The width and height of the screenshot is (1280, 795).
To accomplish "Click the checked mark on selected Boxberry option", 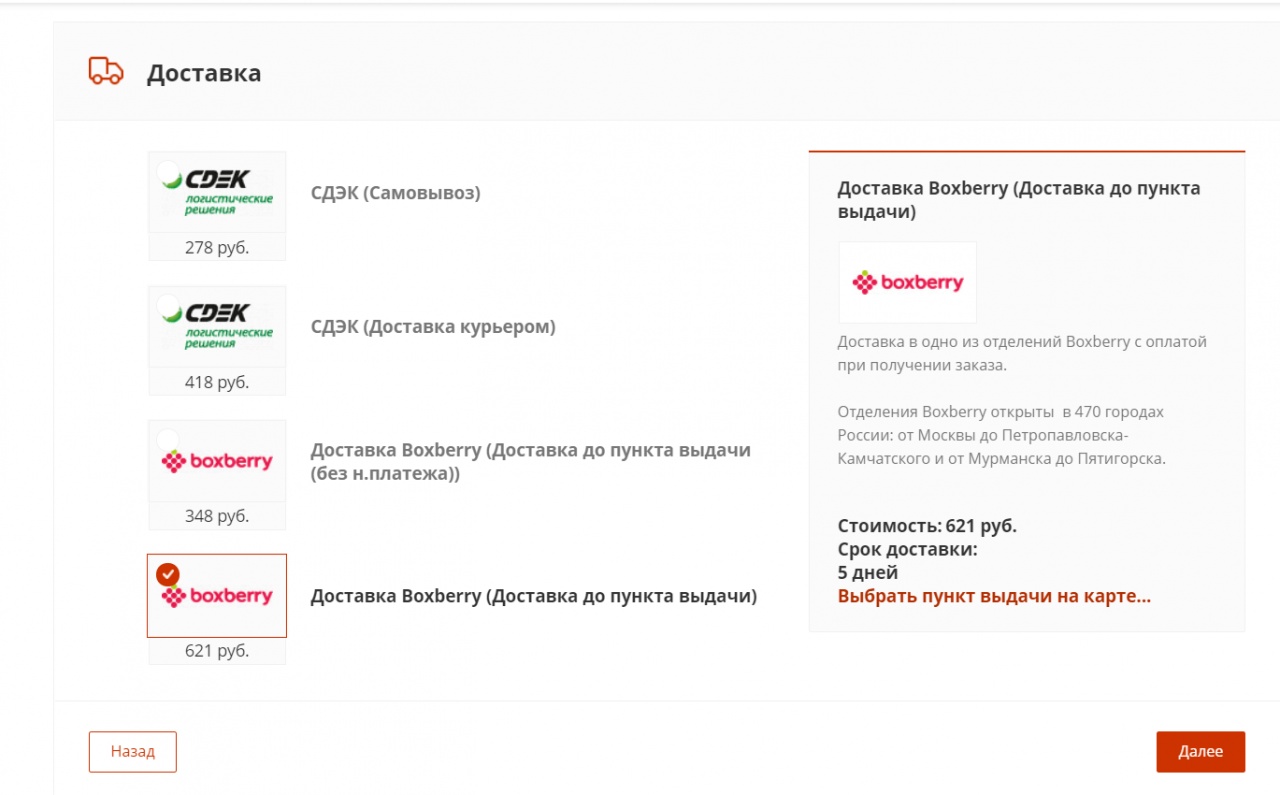I will click(168, 574).
